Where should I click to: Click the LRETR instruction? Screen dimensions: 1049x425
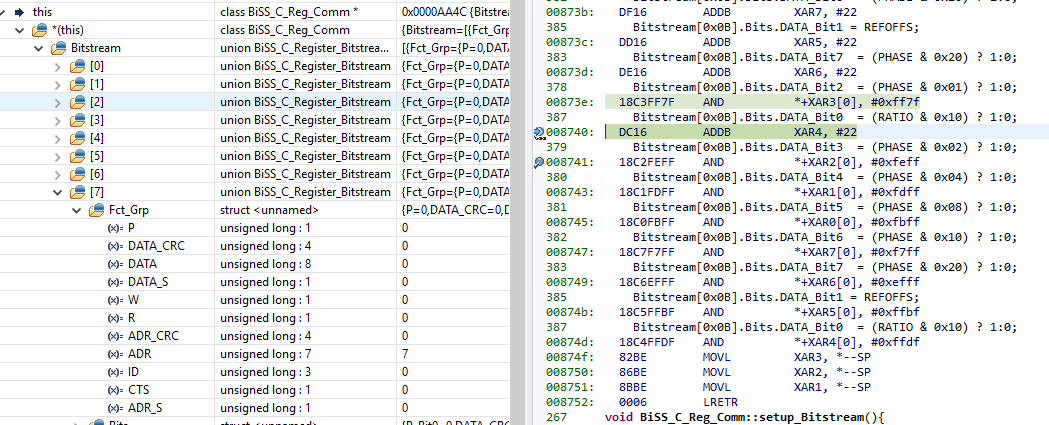[x=719, y=402]
